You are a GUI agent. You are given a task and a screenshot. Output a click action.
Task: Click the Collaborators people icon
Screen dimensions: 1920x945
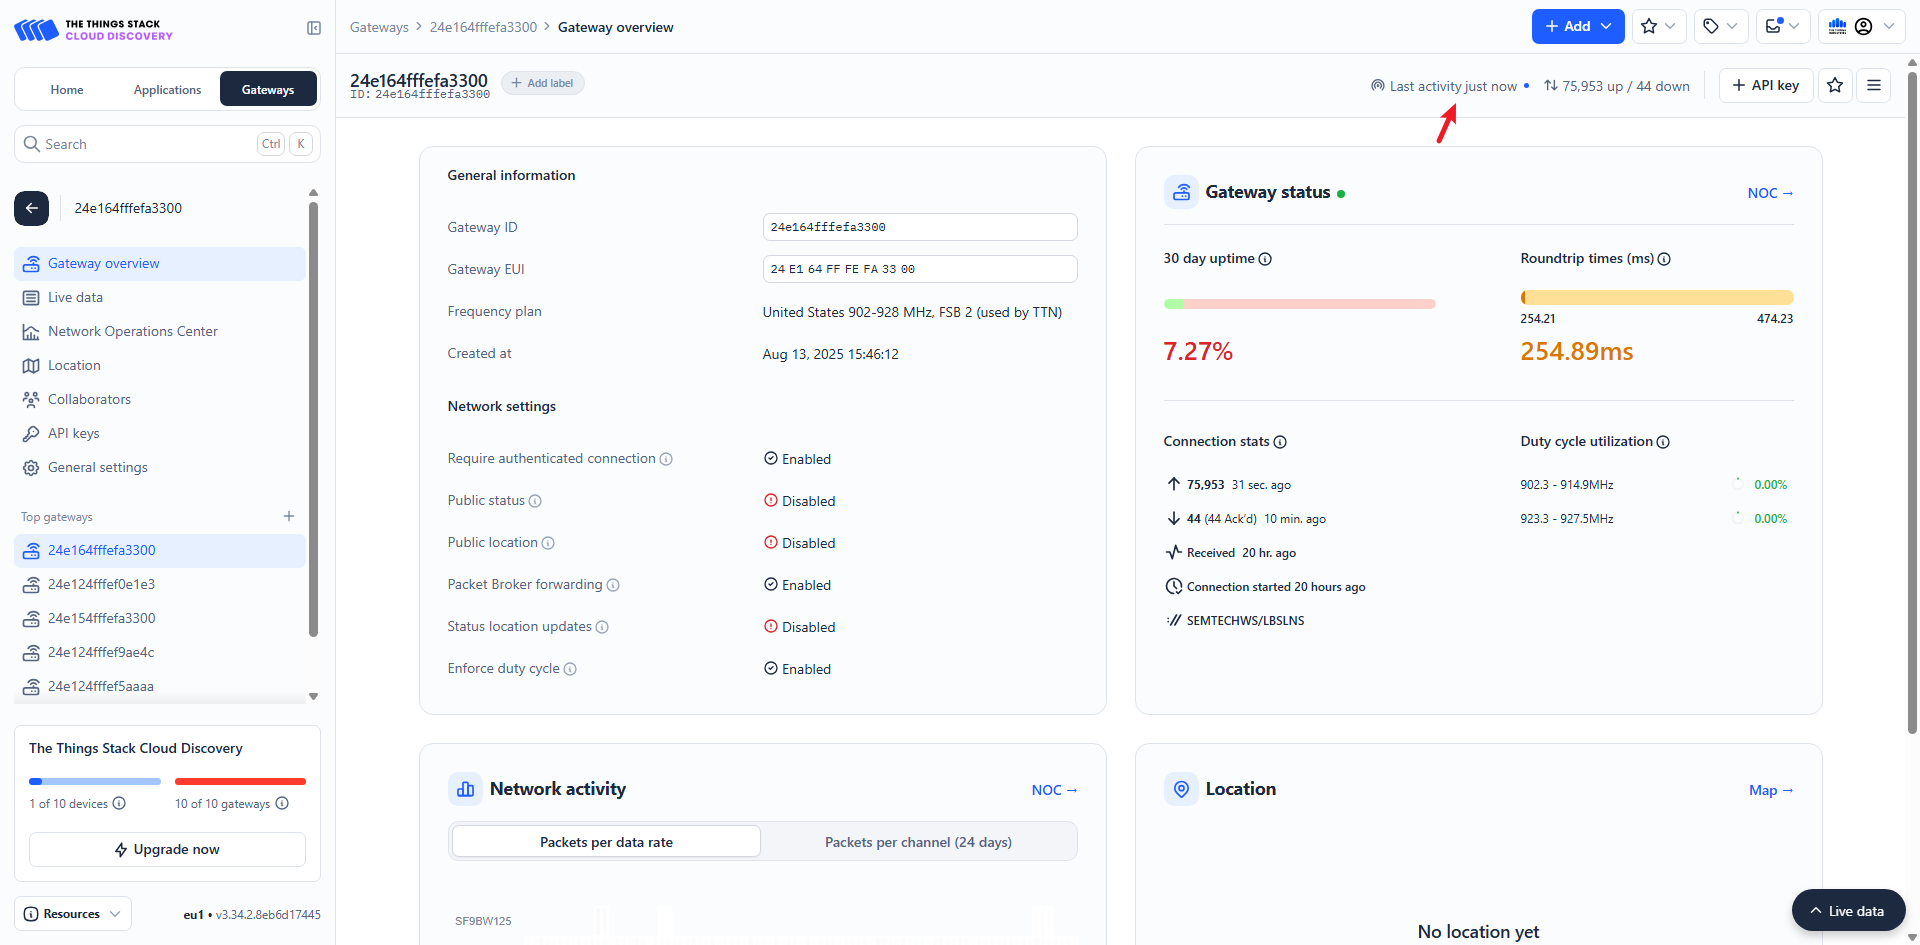(31, 400)
